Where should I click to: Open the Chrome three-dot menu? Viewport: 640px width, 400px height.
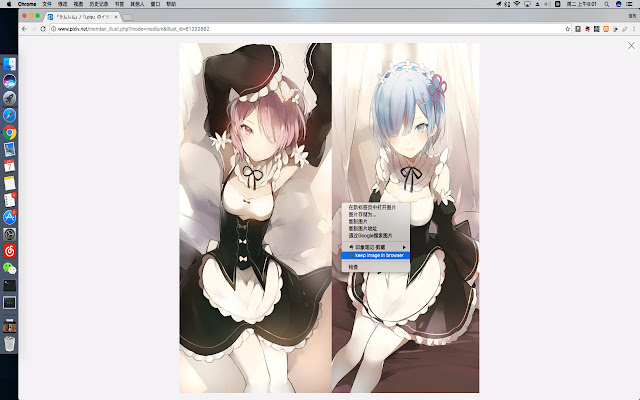pos(634,29)
